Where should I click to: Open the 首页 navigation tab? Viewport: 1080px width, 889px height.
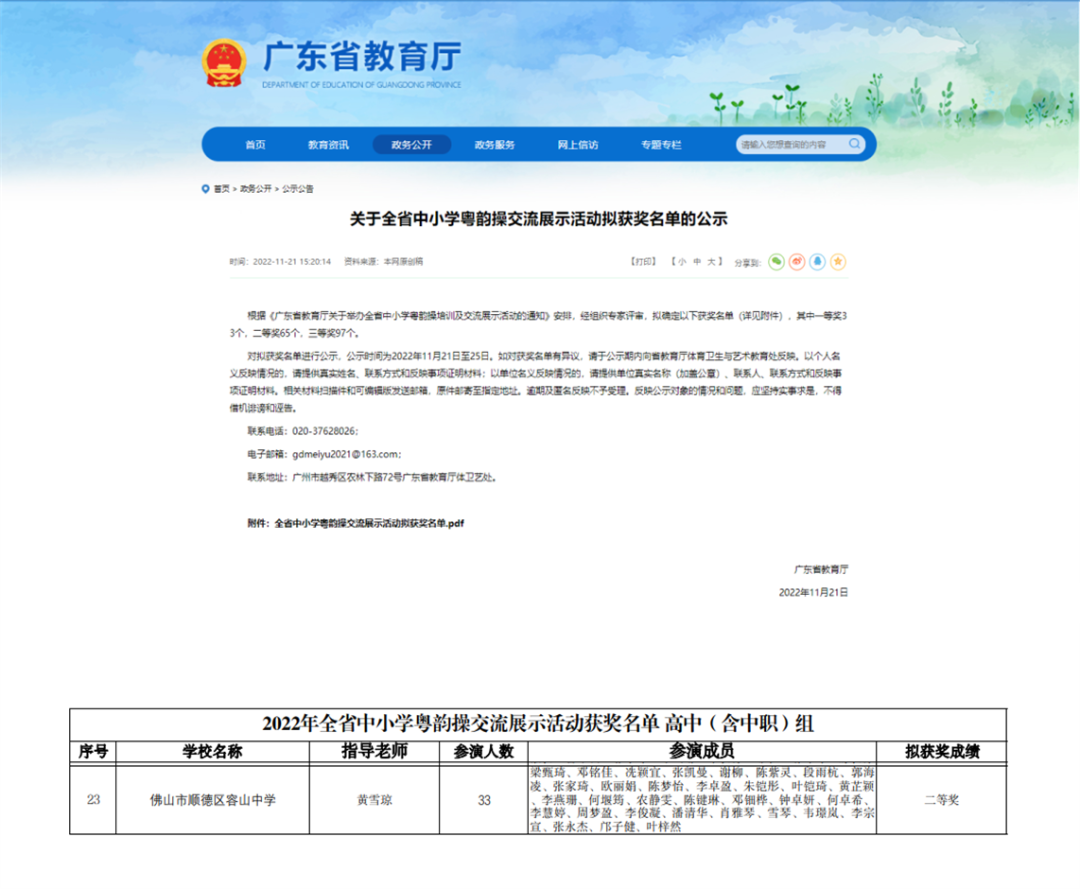click(x=255, y=145)
